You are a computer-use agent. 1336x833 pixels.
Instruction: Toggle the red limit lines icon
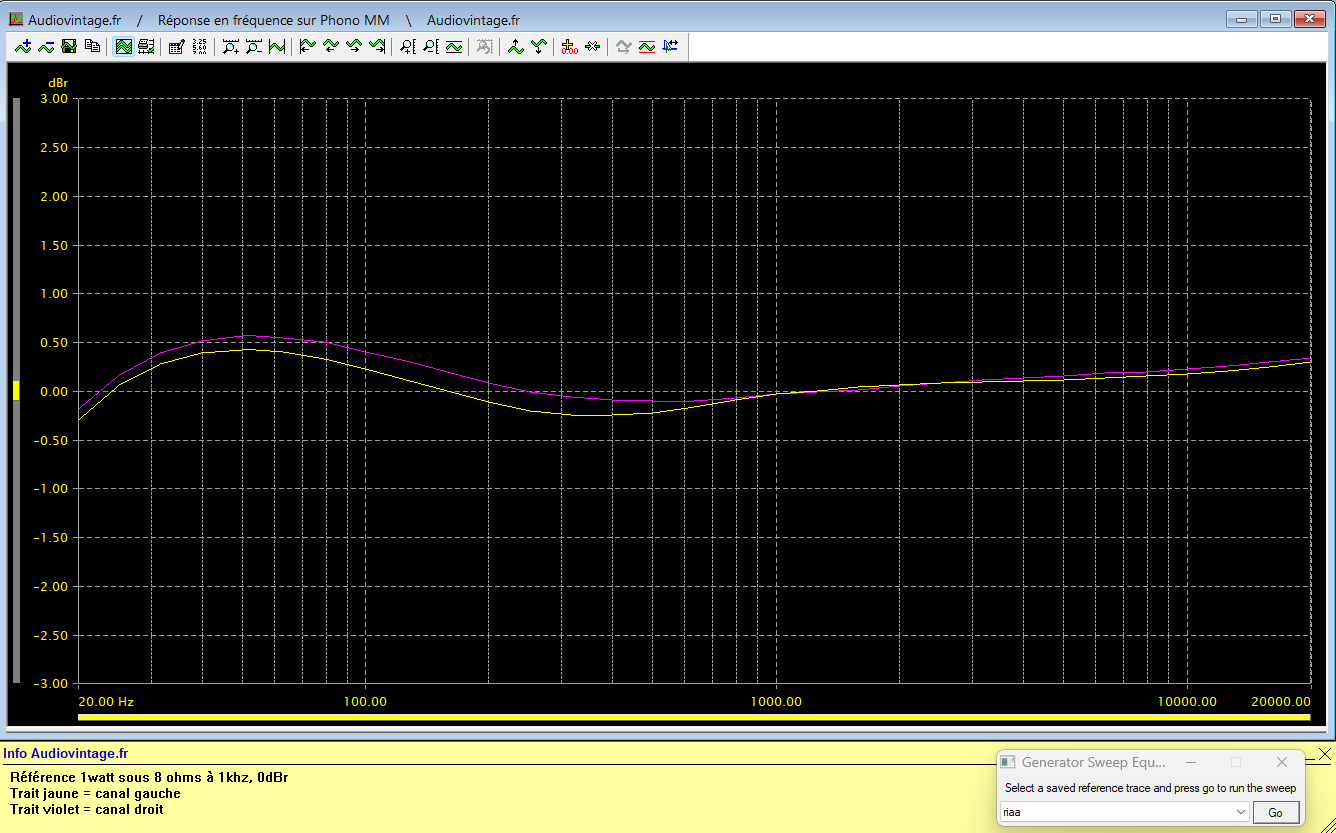pyautogui.click(x=647, y=46)
